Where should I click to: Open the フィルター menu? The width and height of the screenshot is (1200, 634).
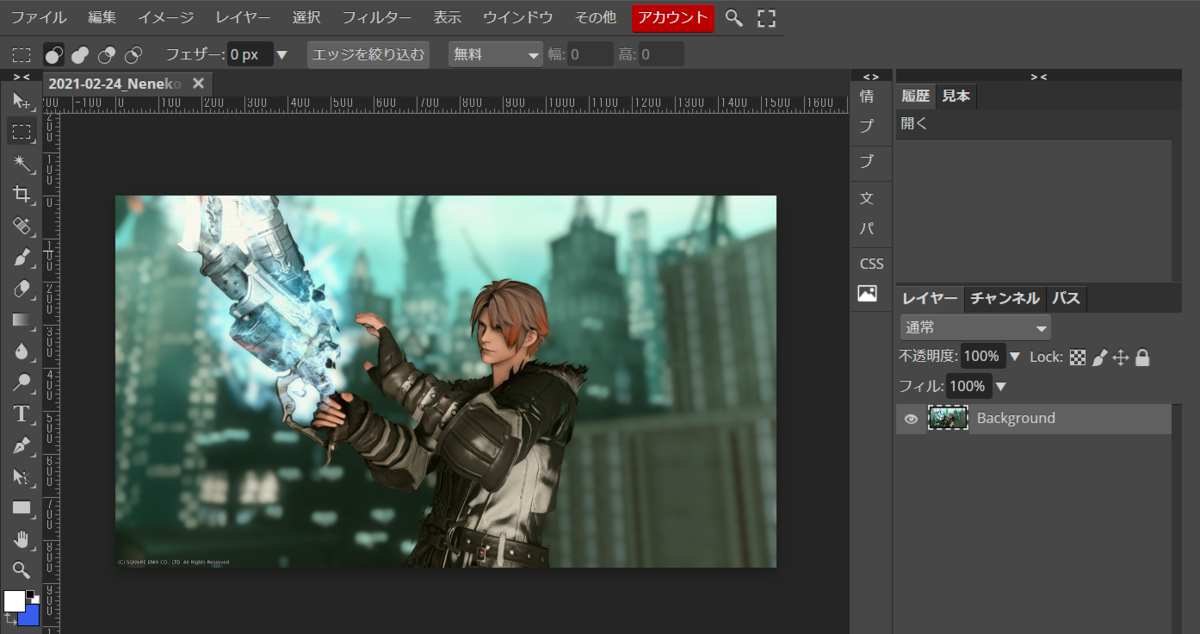[x=376, y=18]
